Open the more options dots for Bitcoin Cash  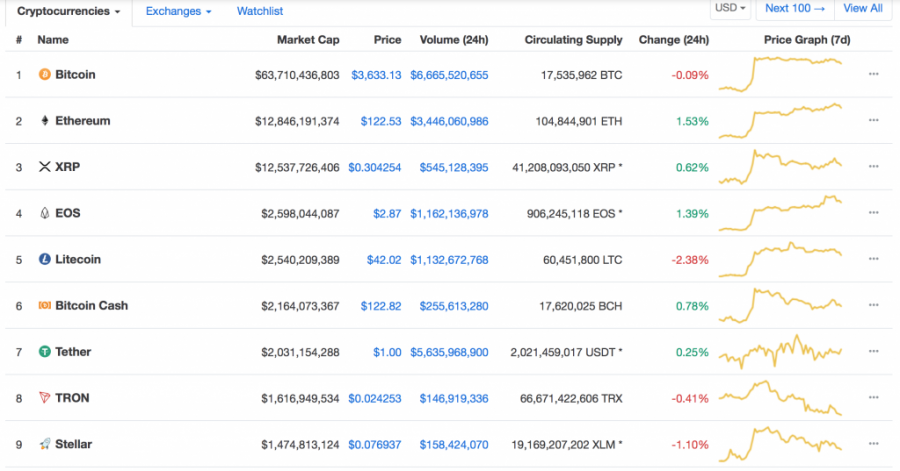874,305
